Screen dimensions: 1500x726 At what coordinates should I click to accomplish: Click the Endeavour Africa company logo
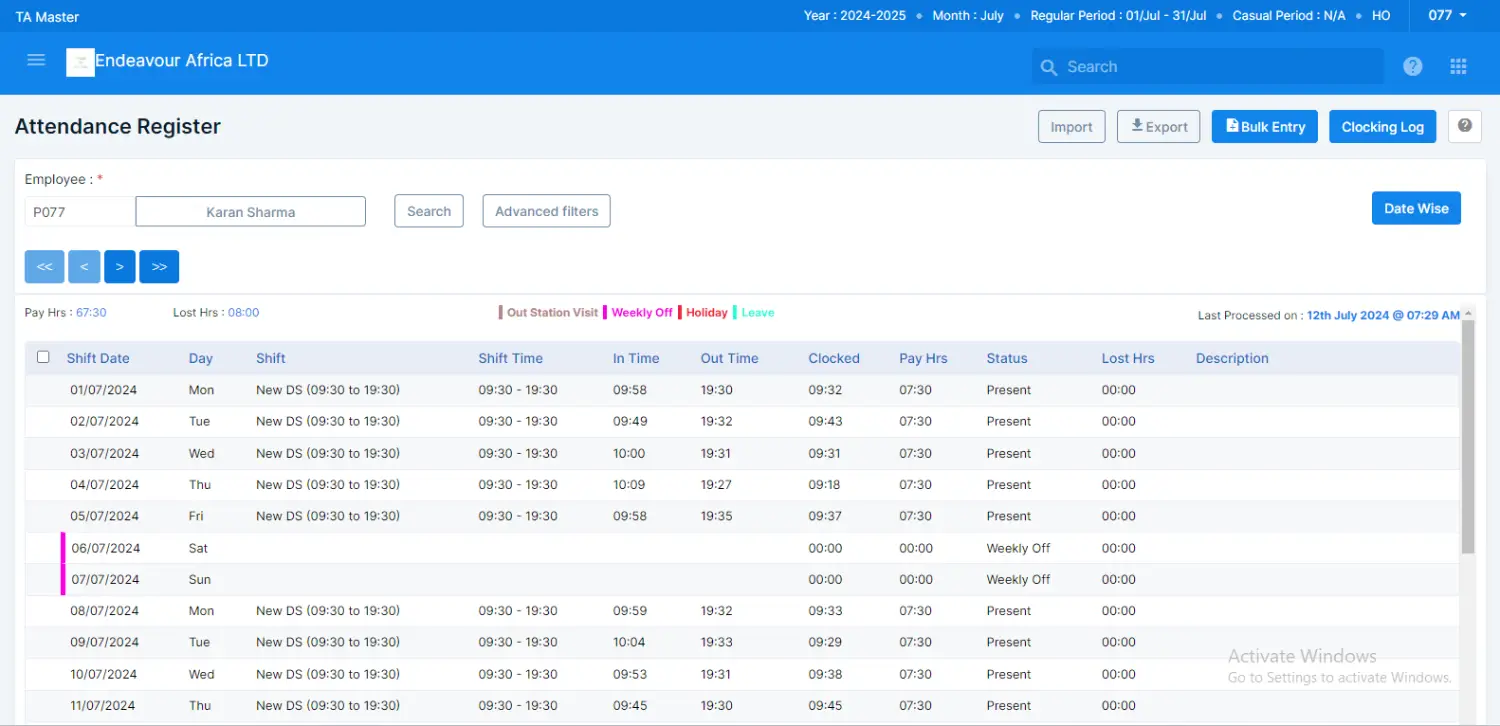pos(80,62)
